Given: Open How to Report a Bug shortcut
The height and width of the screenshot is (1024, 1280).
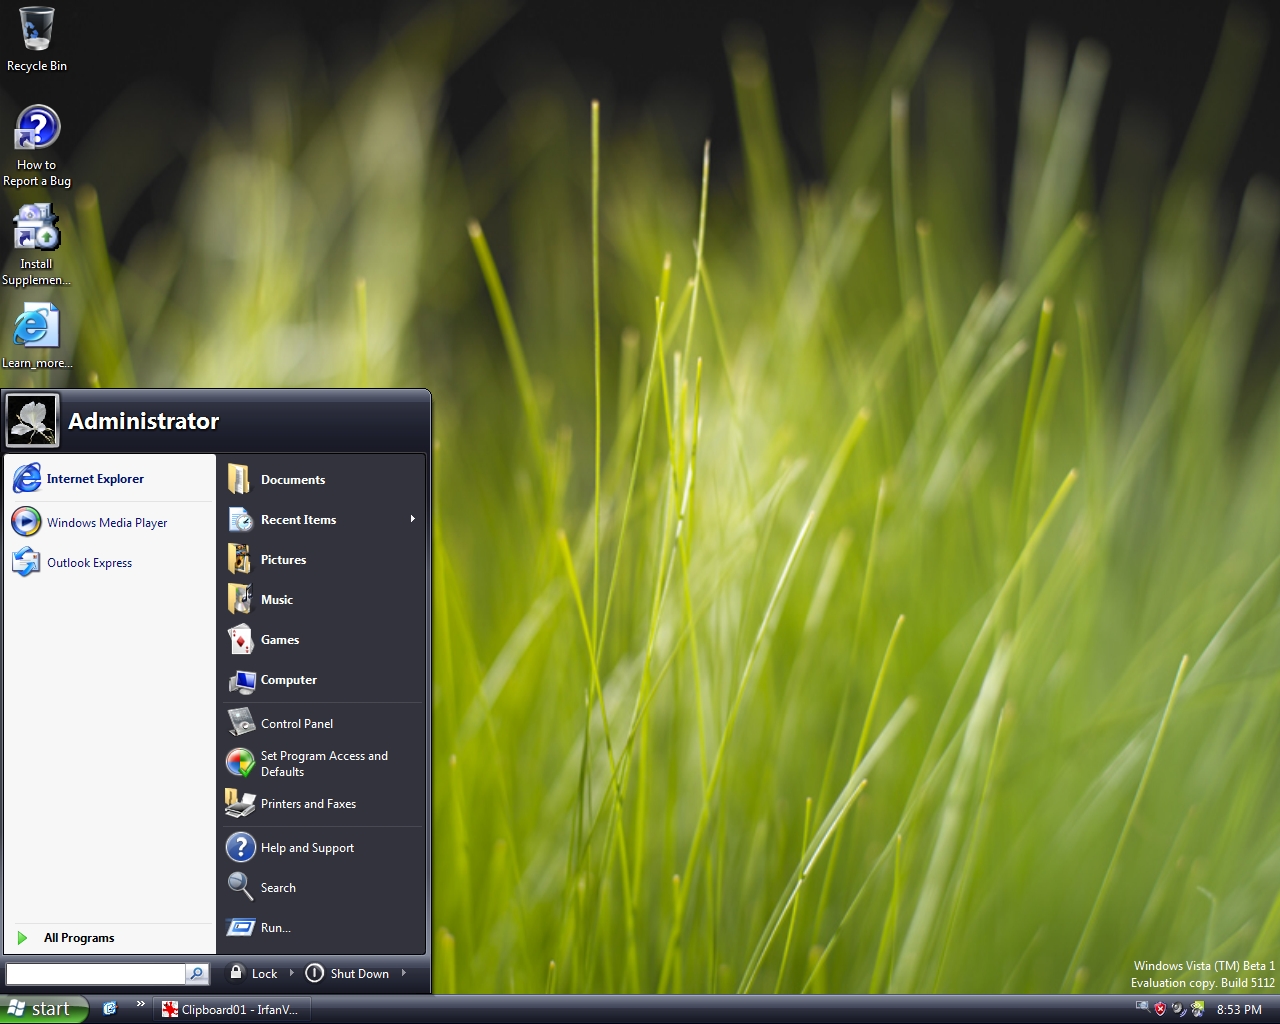Looking at the screenshot, I should click(x=37, y=145).
